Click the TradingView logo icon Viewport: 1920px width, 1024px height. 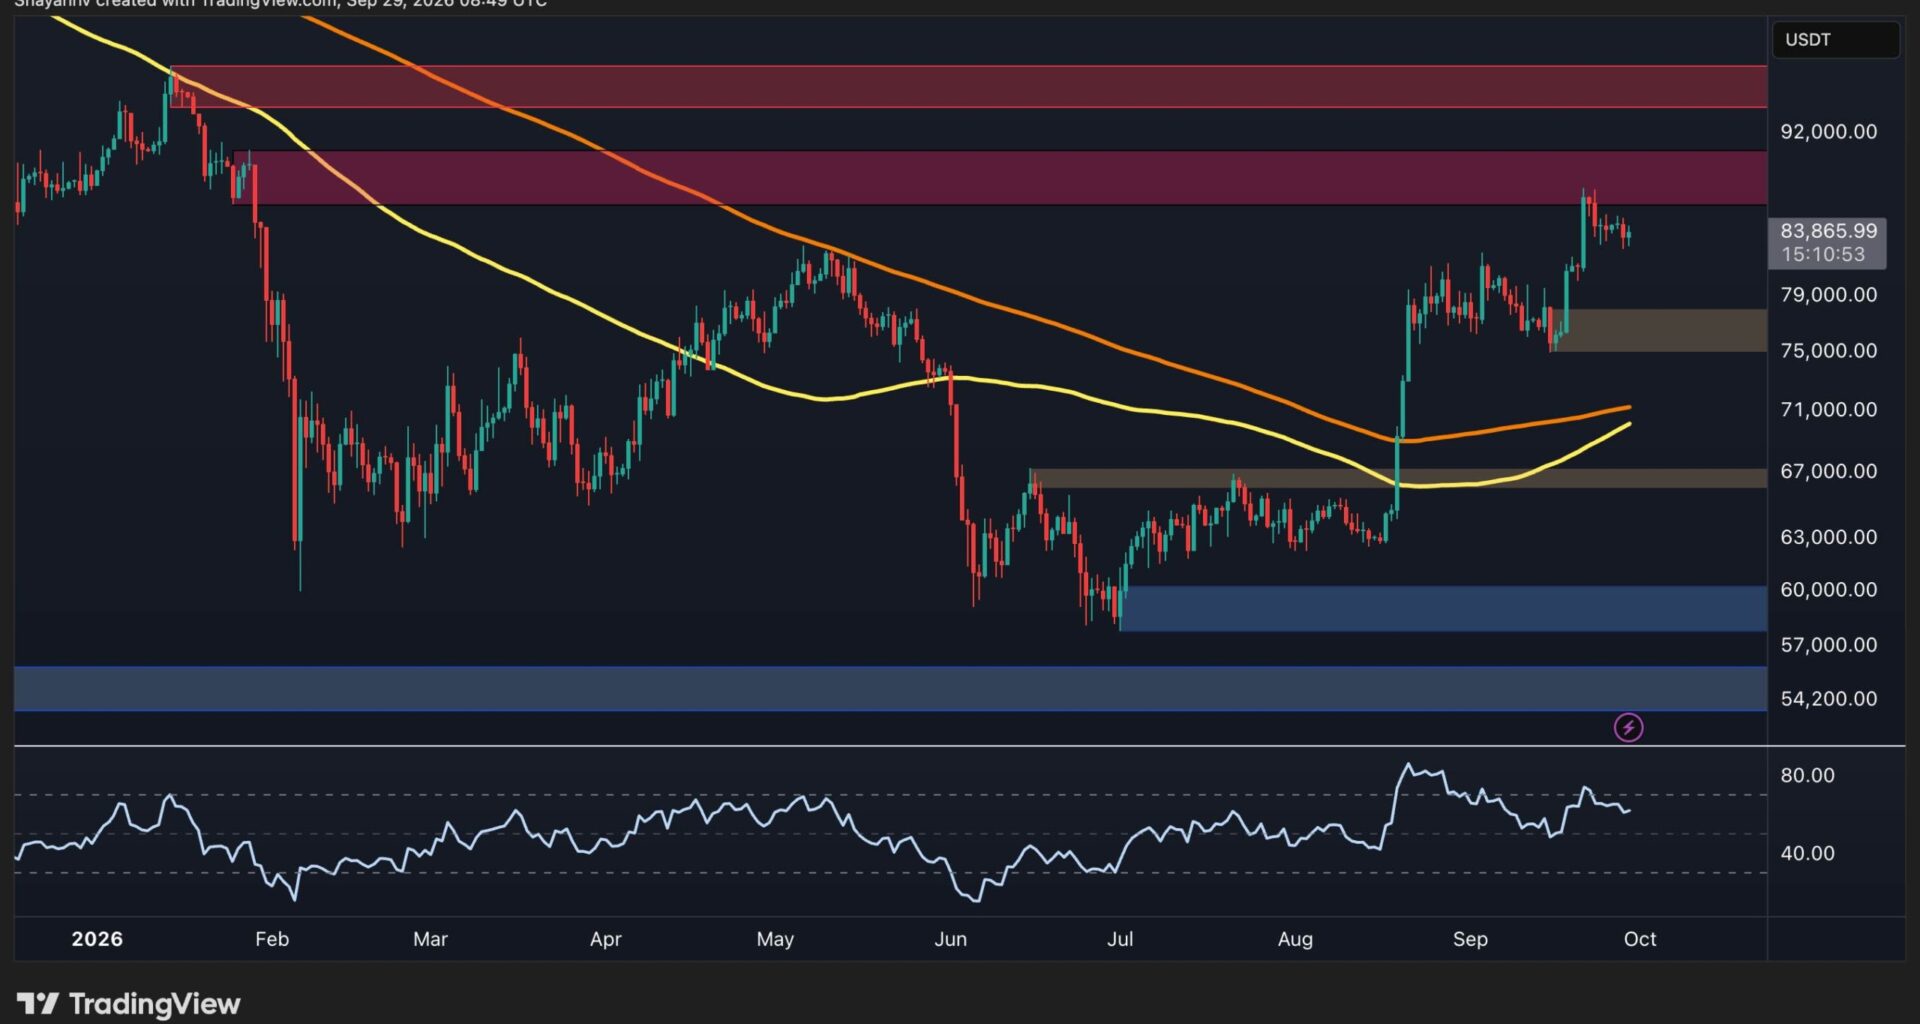[38, 1003]
